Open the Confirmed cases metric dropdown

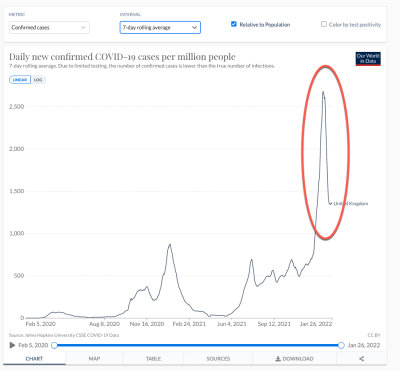point(49,28)
